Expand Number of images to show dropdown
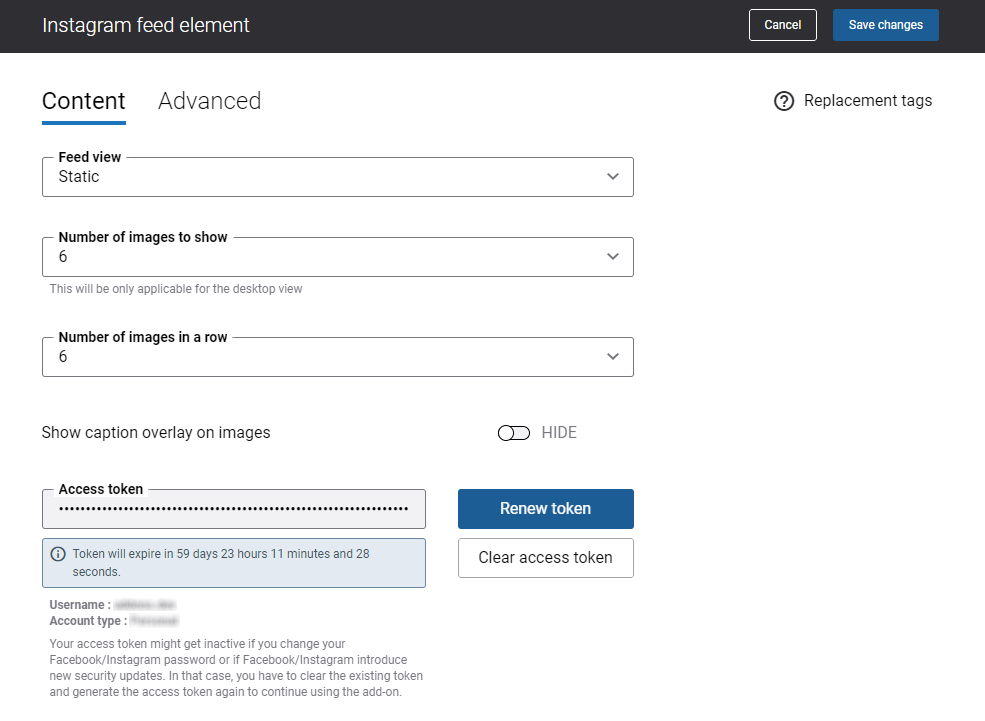This screenshot has height=721, width=985. pyautogui.click(x=338, y=257)
